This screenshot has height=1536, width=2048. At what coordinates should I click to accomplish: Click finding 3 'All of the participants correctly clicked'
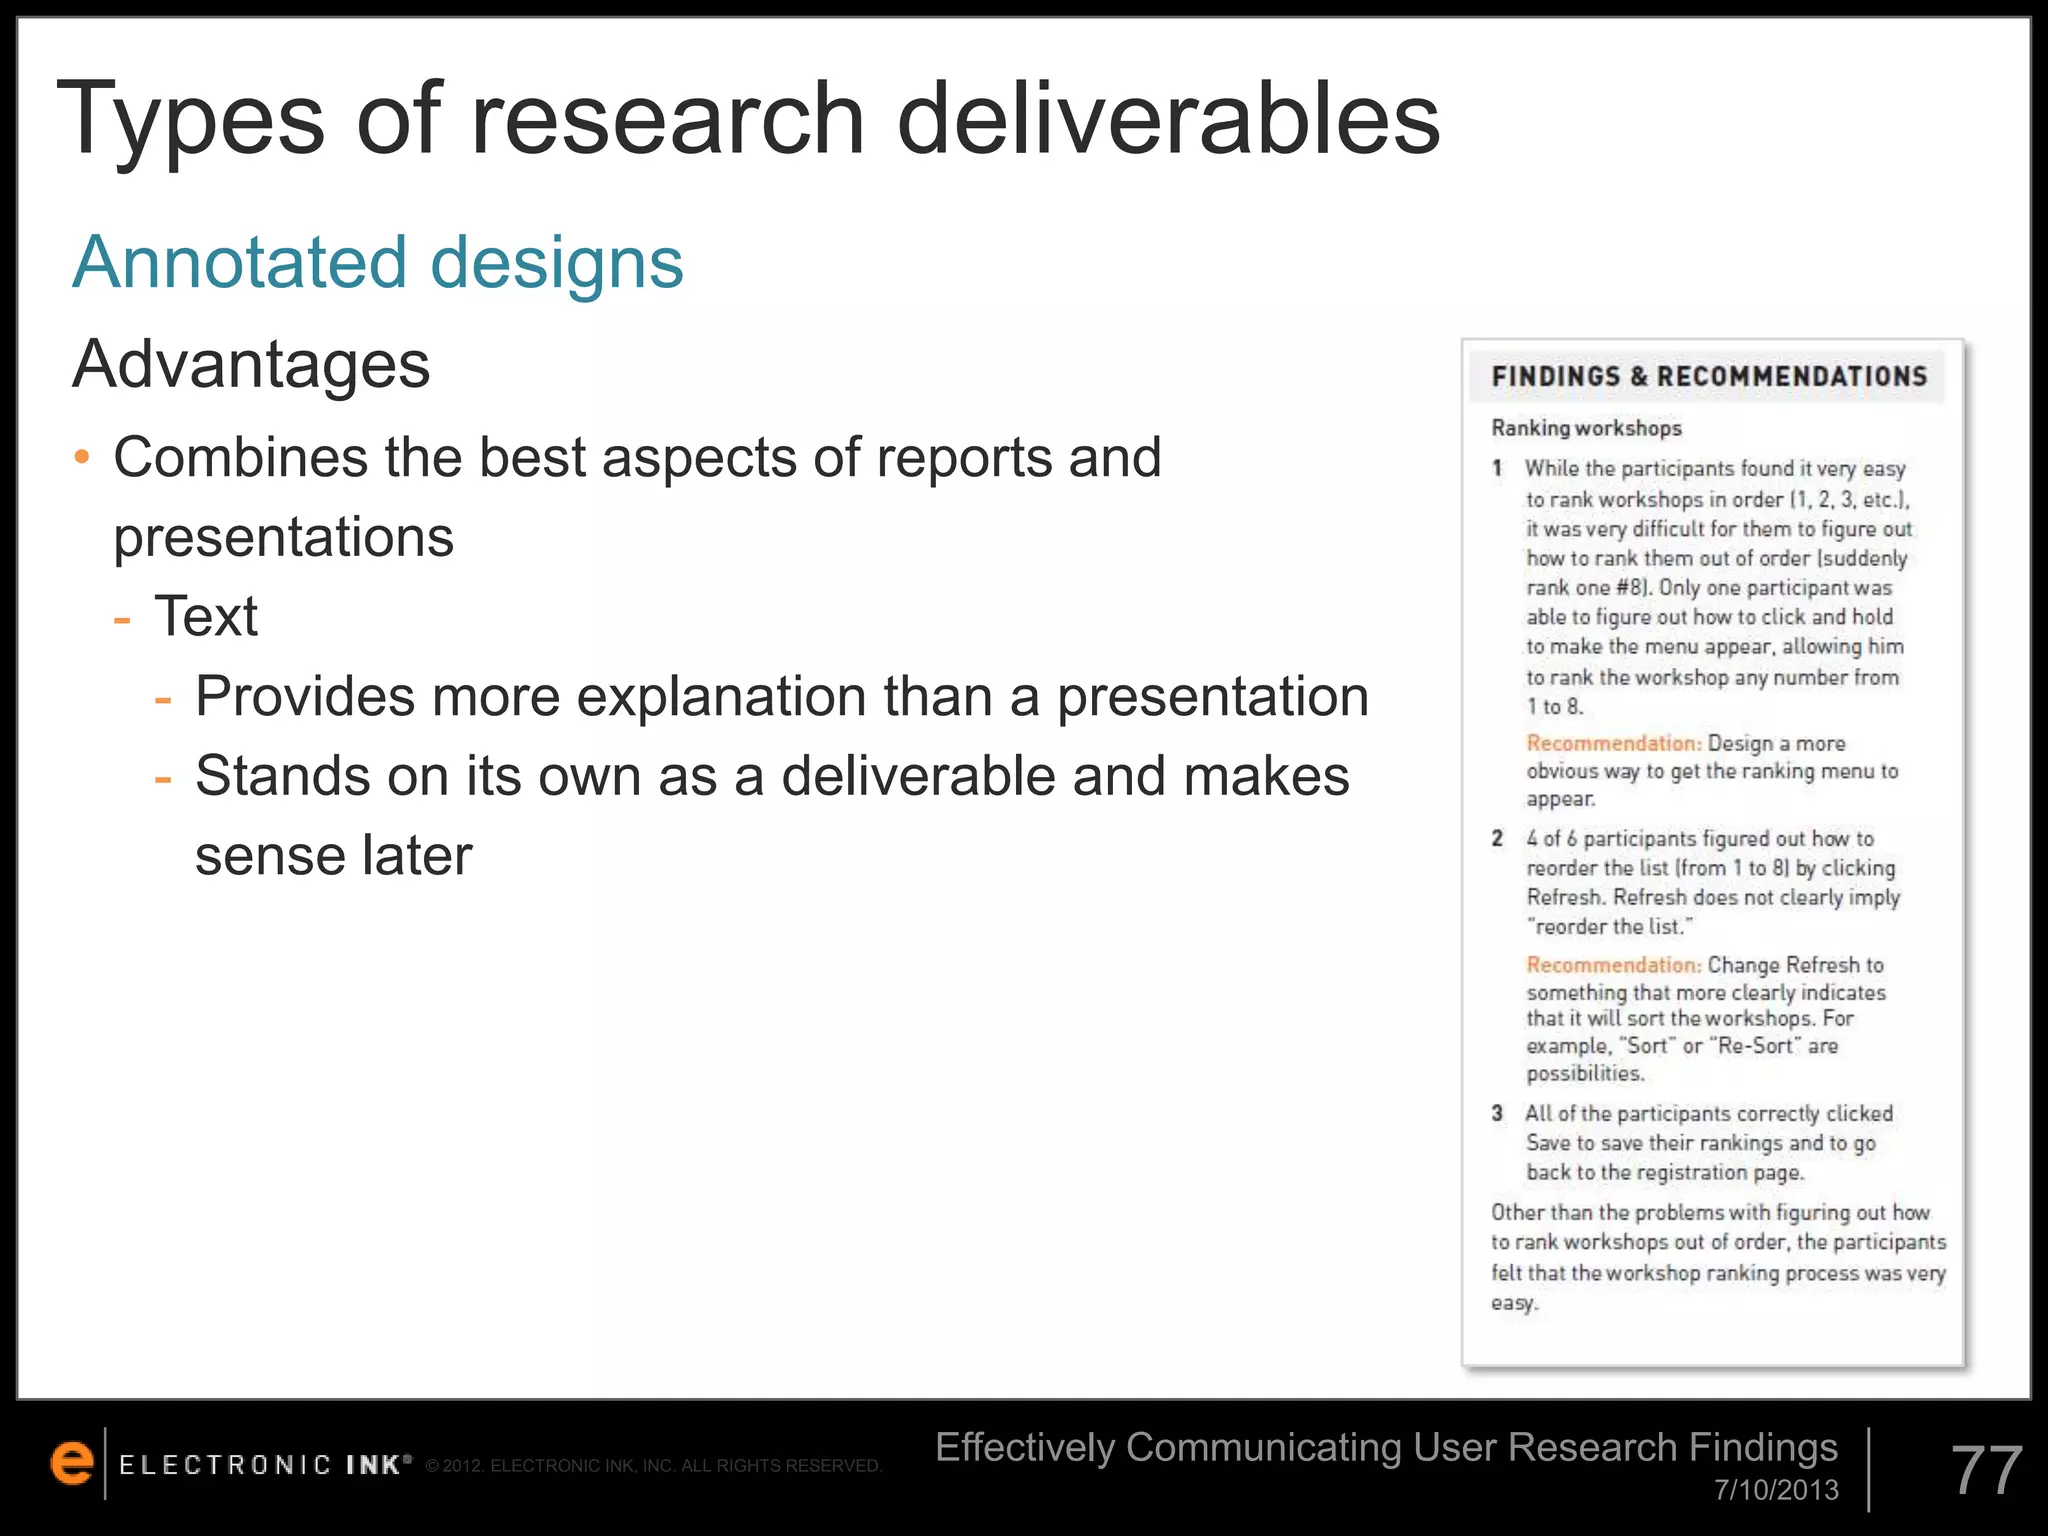point(1692,1143)
